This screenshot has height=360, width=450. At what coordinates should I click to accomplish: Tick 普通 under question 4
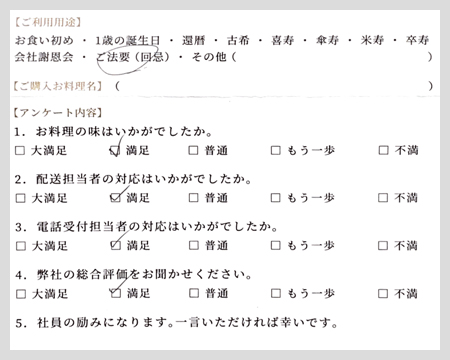point(194,293)
